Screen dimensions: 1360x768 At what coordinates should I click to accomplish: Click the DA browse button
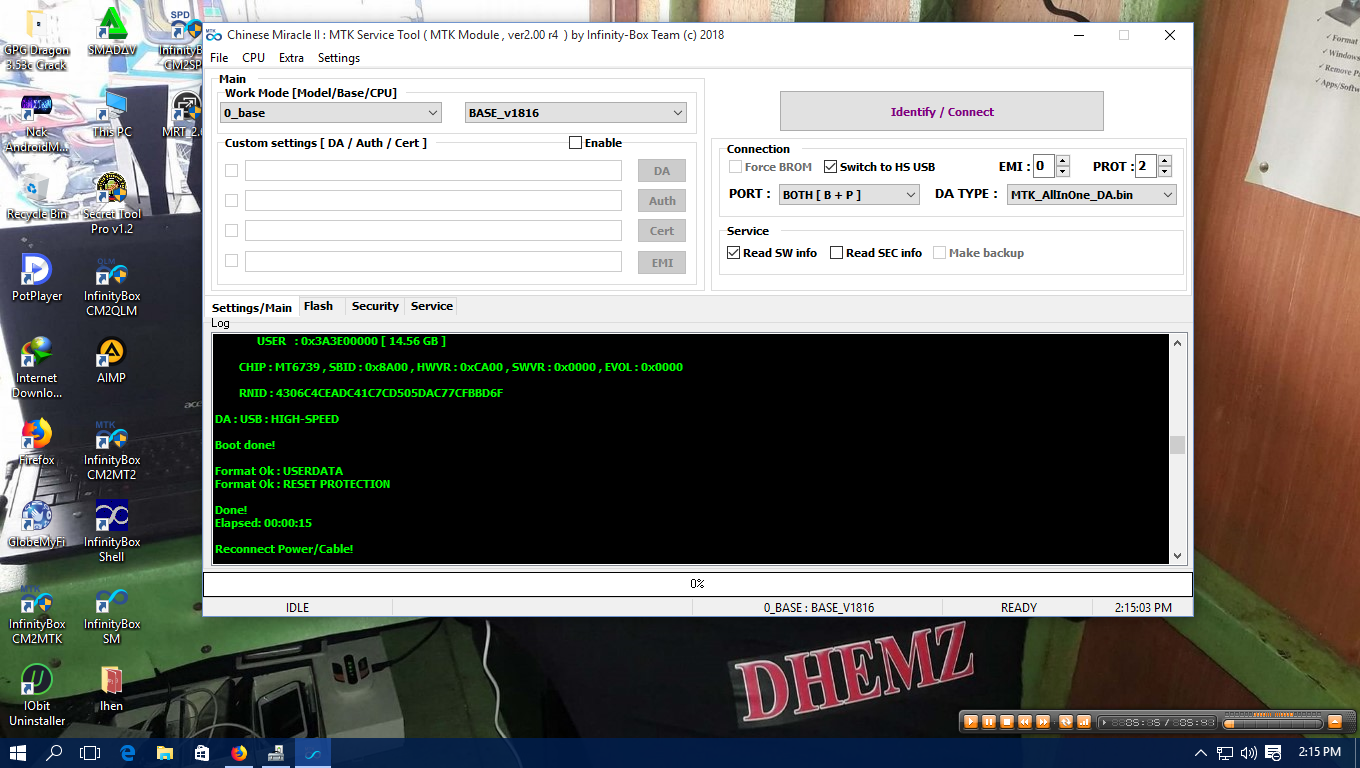click(x=662, y=171)
